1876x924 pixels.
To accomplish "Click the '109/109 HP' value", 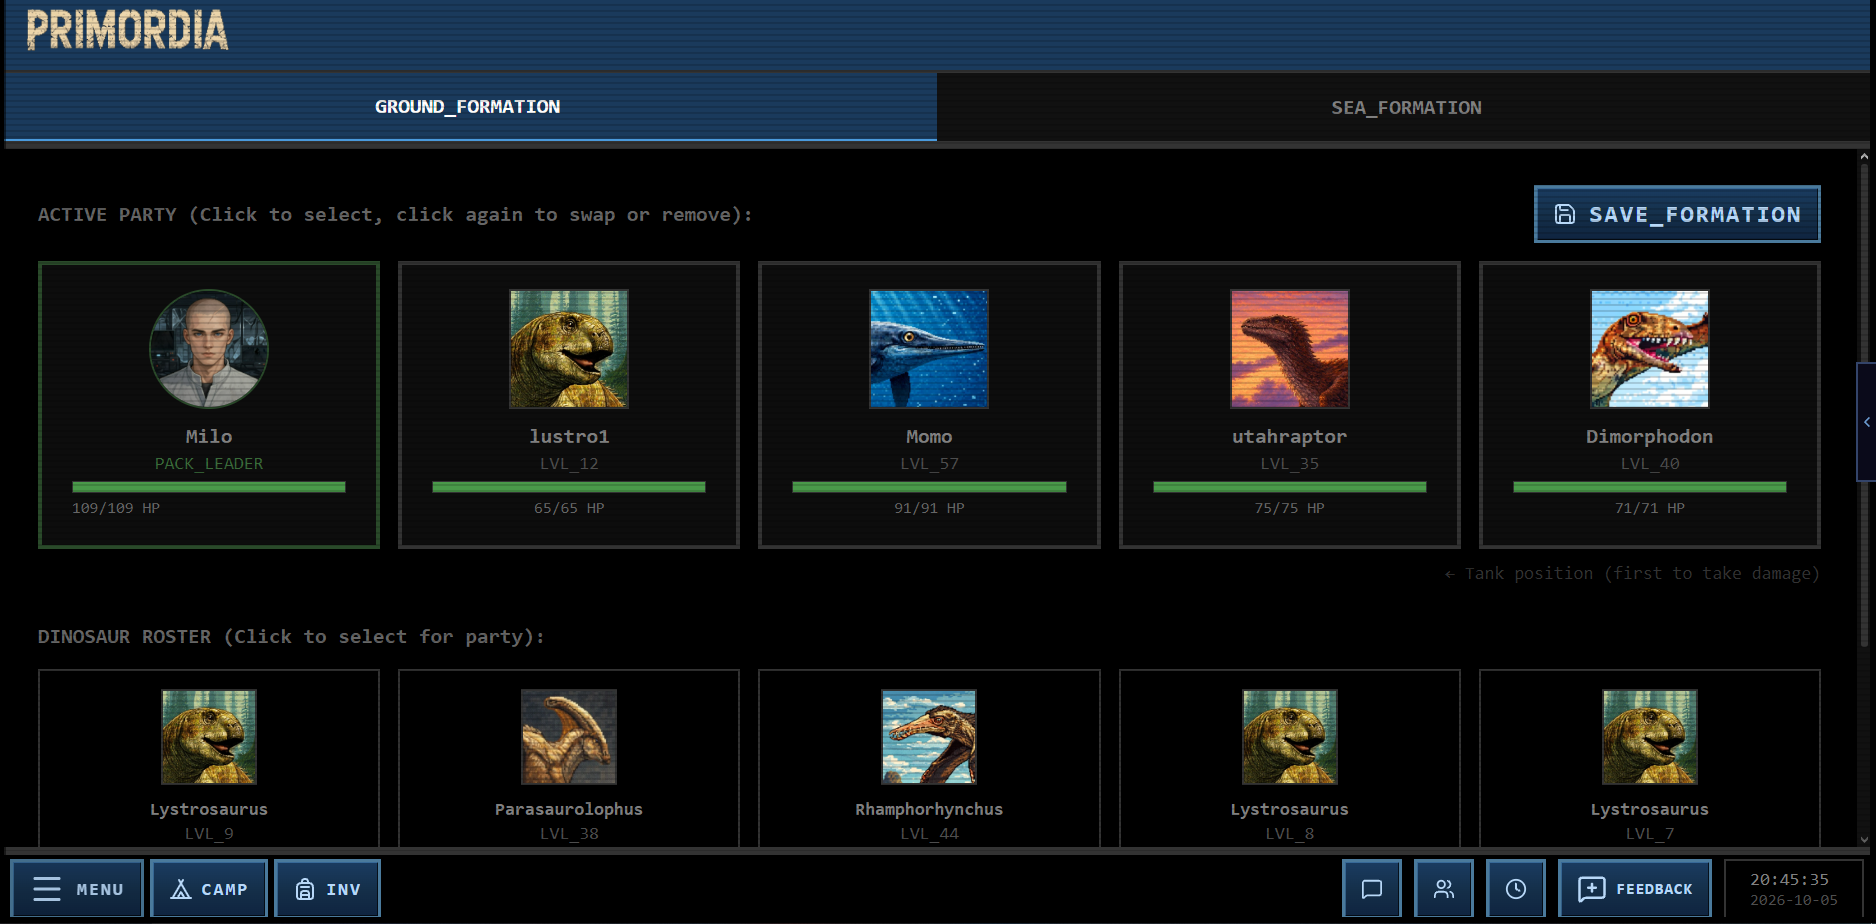I will pyautogui.click(x=116, y=508).
